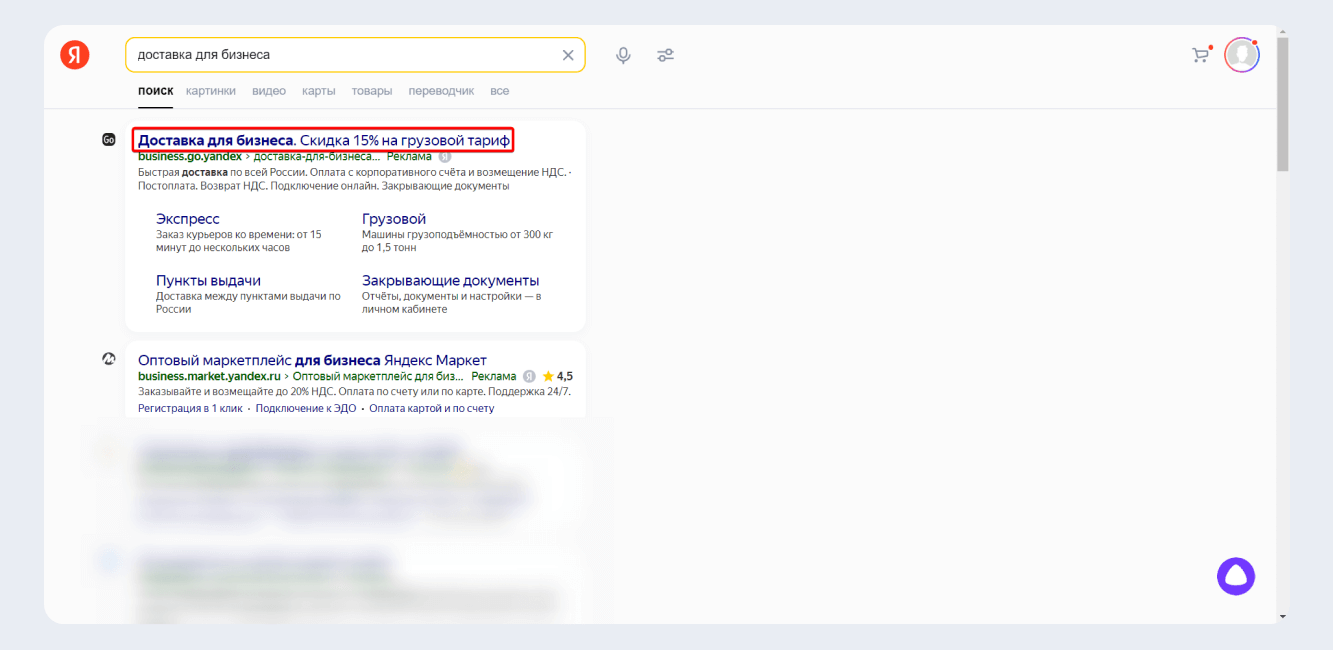Select the поиск tab
Image resolution: width=1333 pixels, height=650 pixels.
click(155, 91)
